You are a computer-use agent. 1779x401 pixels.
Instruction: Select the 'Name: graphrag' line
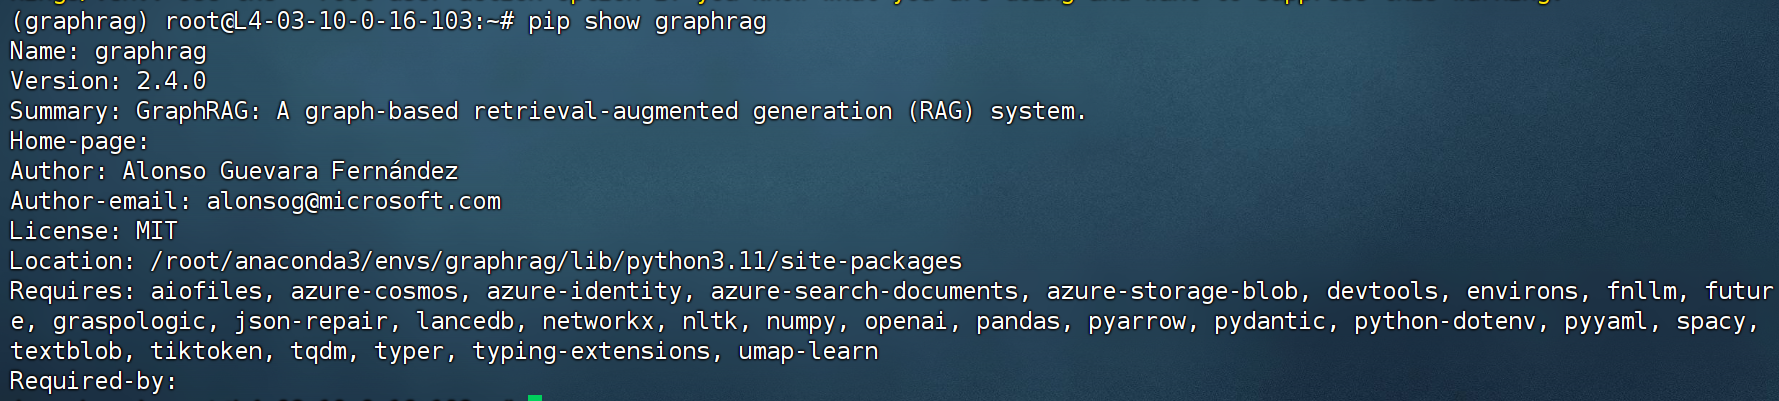click(x=108, y=51)
